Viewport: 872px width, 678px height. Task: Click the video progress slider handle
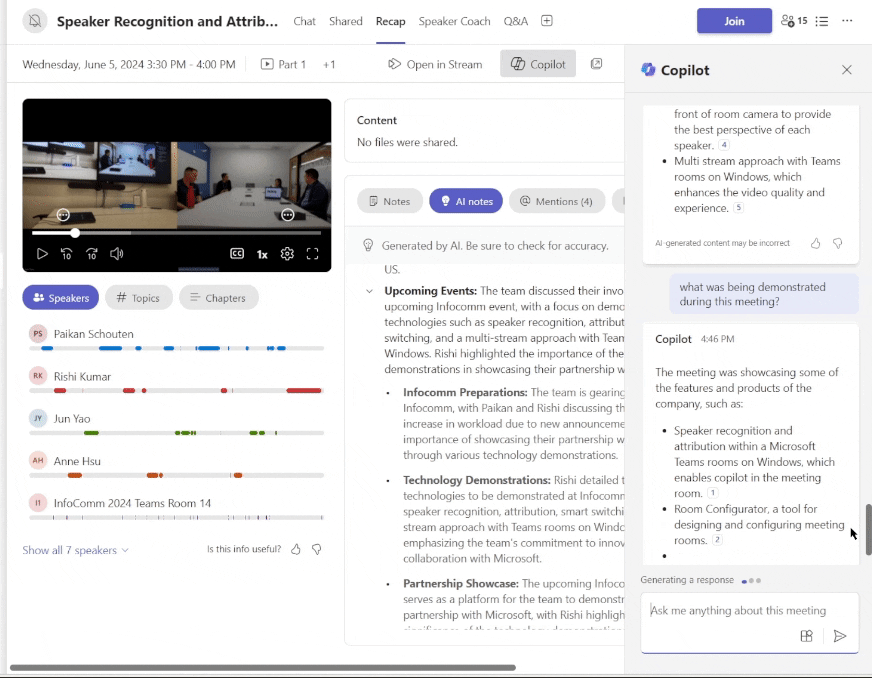75,233
